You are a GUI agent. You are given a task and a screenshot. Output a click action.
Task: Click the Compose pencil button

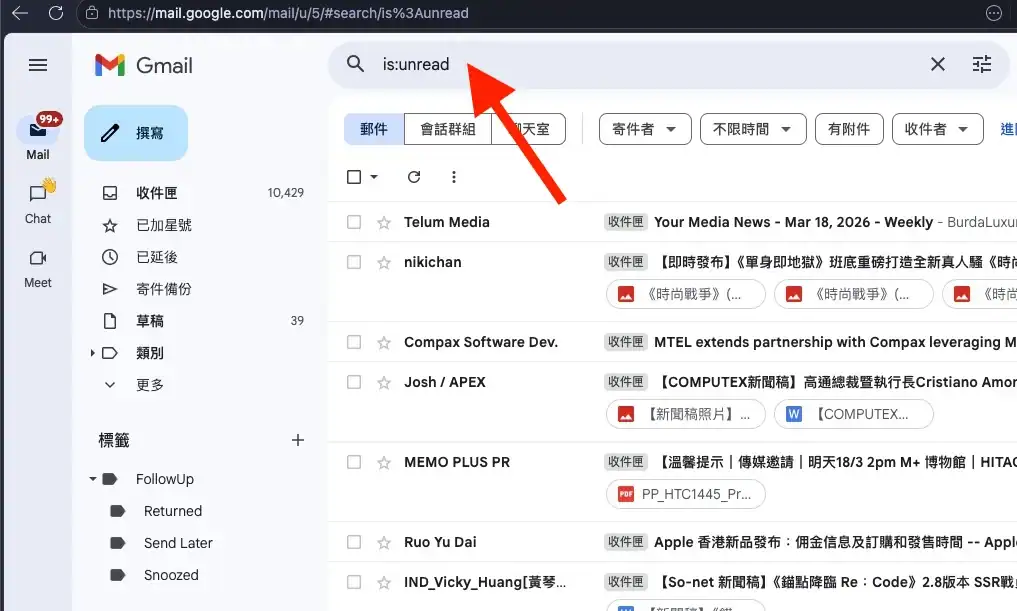click(136, 133)
